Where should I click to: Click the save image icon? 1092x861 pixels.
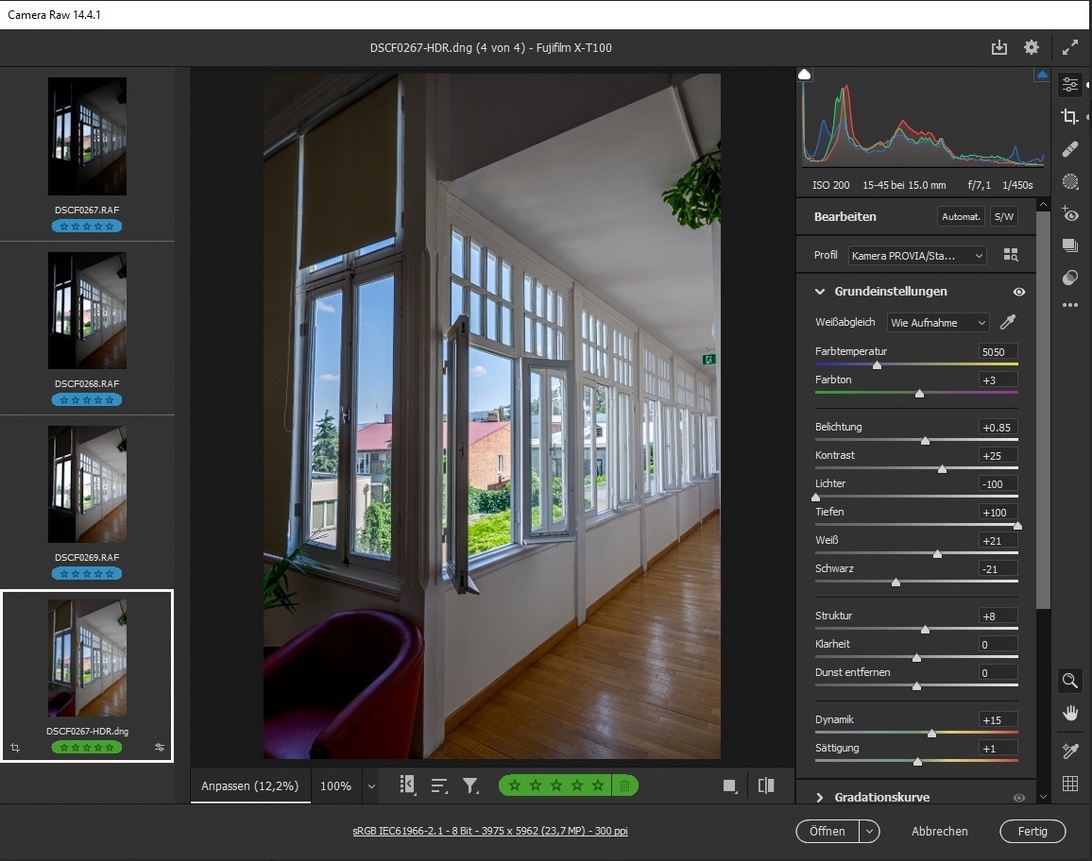tap(999, 47)
